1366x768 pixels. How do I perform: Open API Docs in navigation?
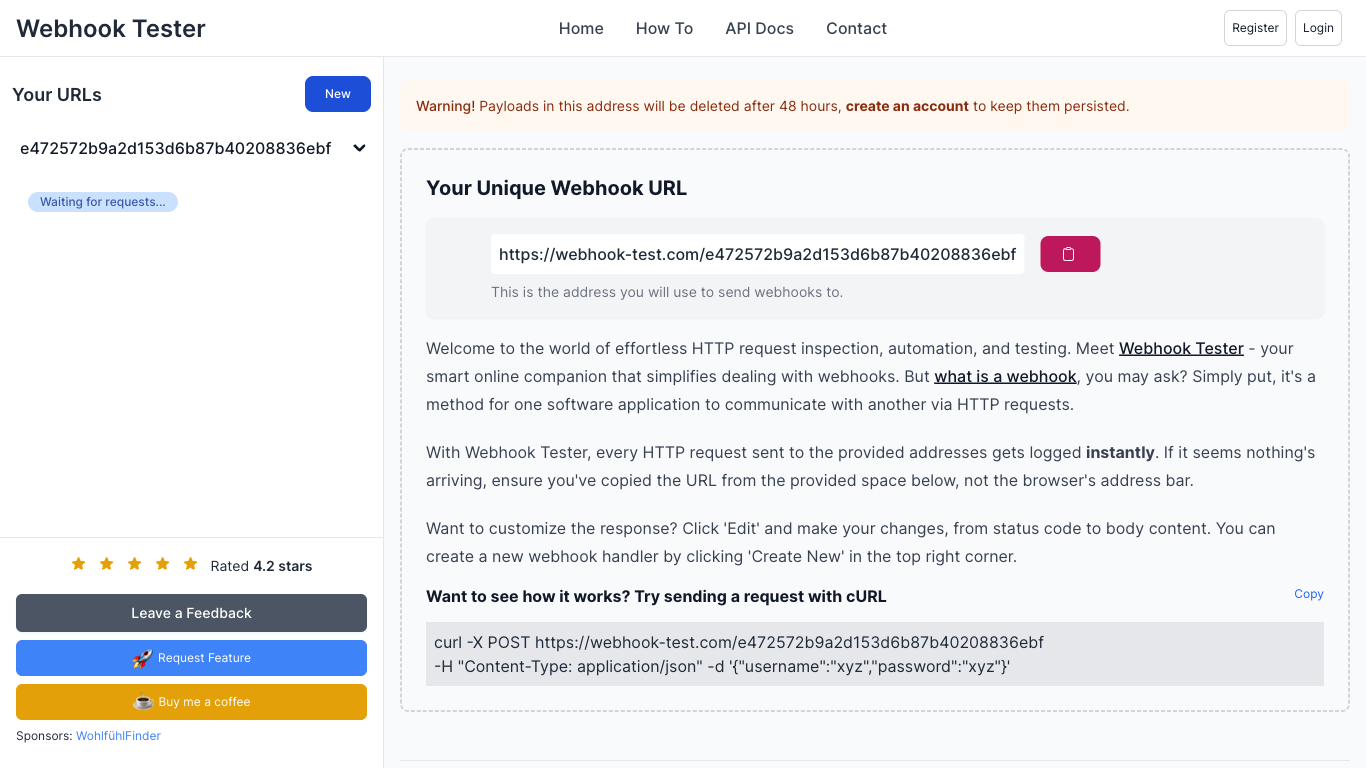pos(760,28)
